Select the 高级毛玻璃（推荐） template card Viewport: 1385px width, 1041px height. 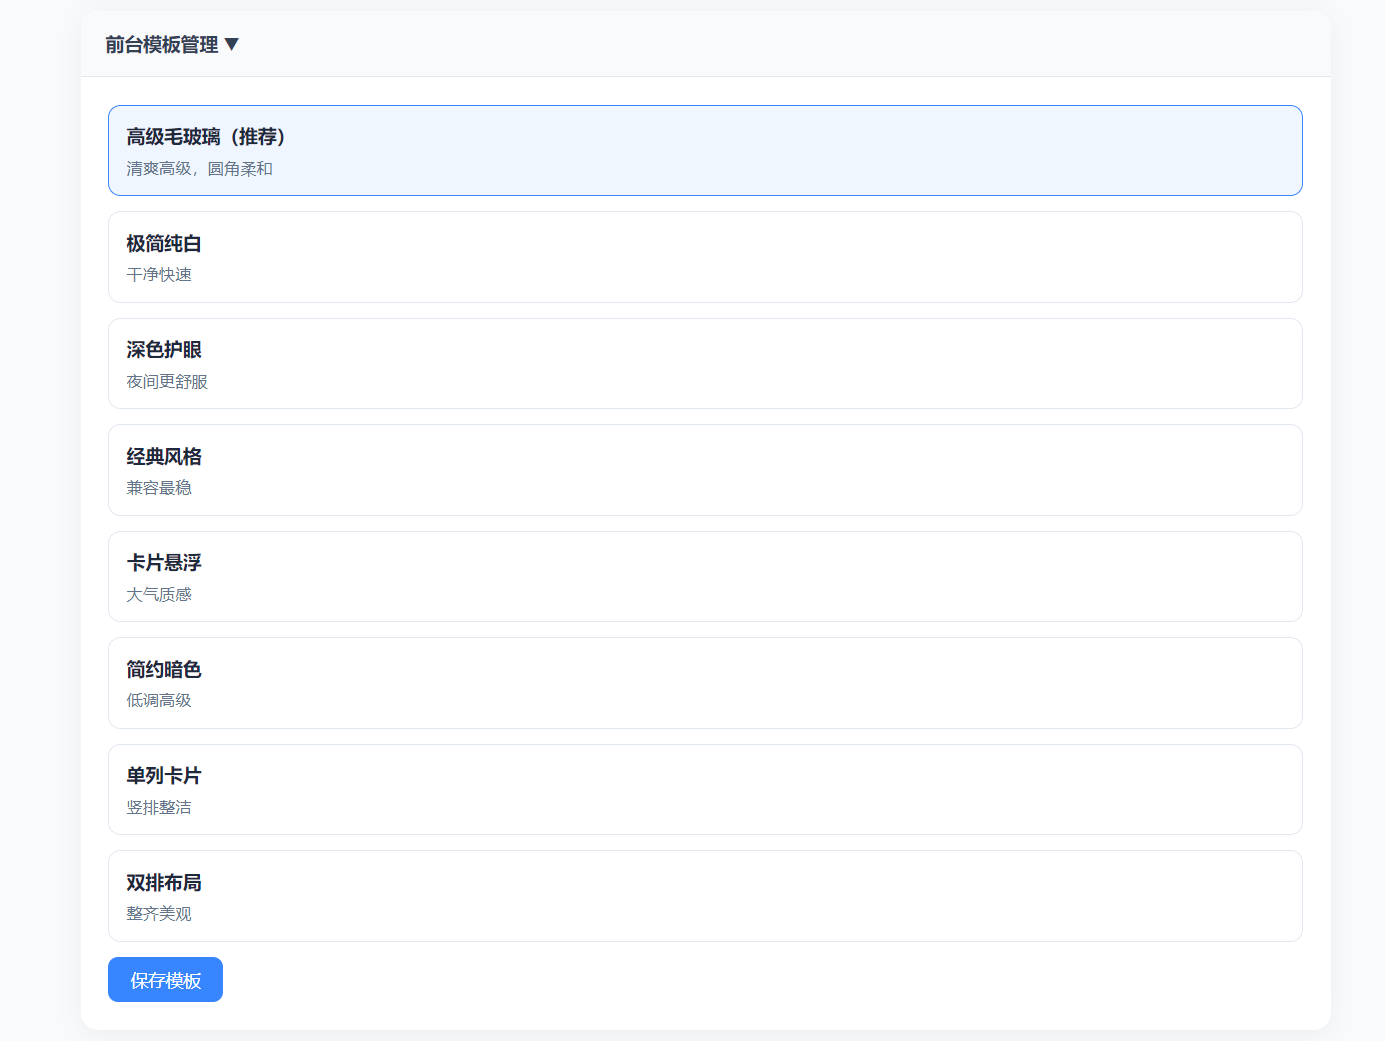click(x=705, y=150)
